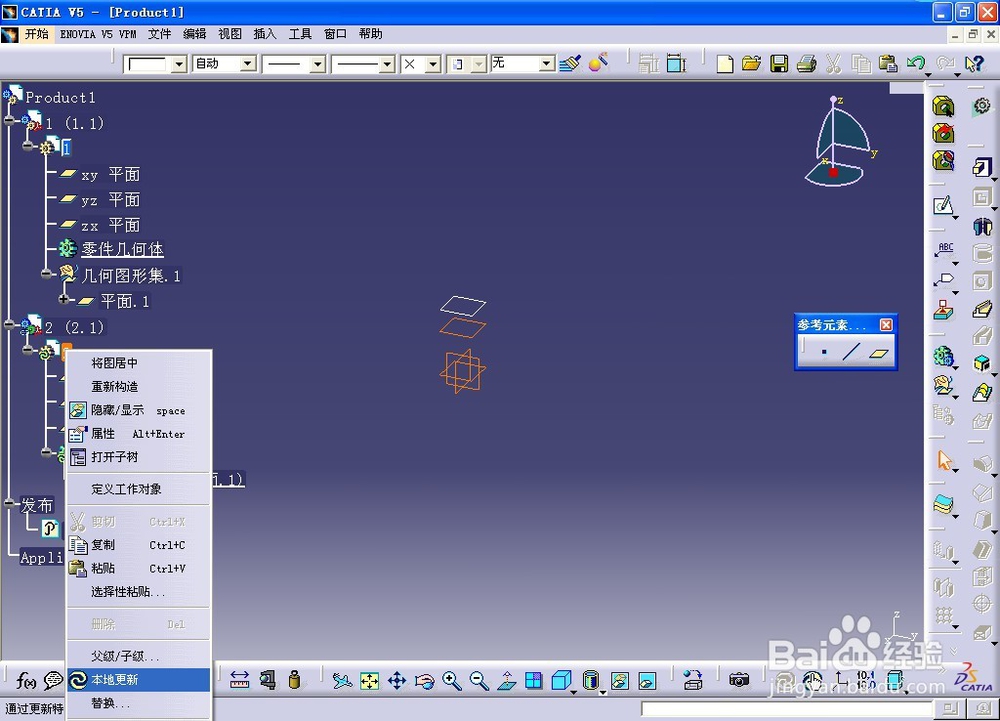Close the reference elements floating toolbar
Image resolution: width=1000 pixels, height=721 pixels.
click(886, 325)
